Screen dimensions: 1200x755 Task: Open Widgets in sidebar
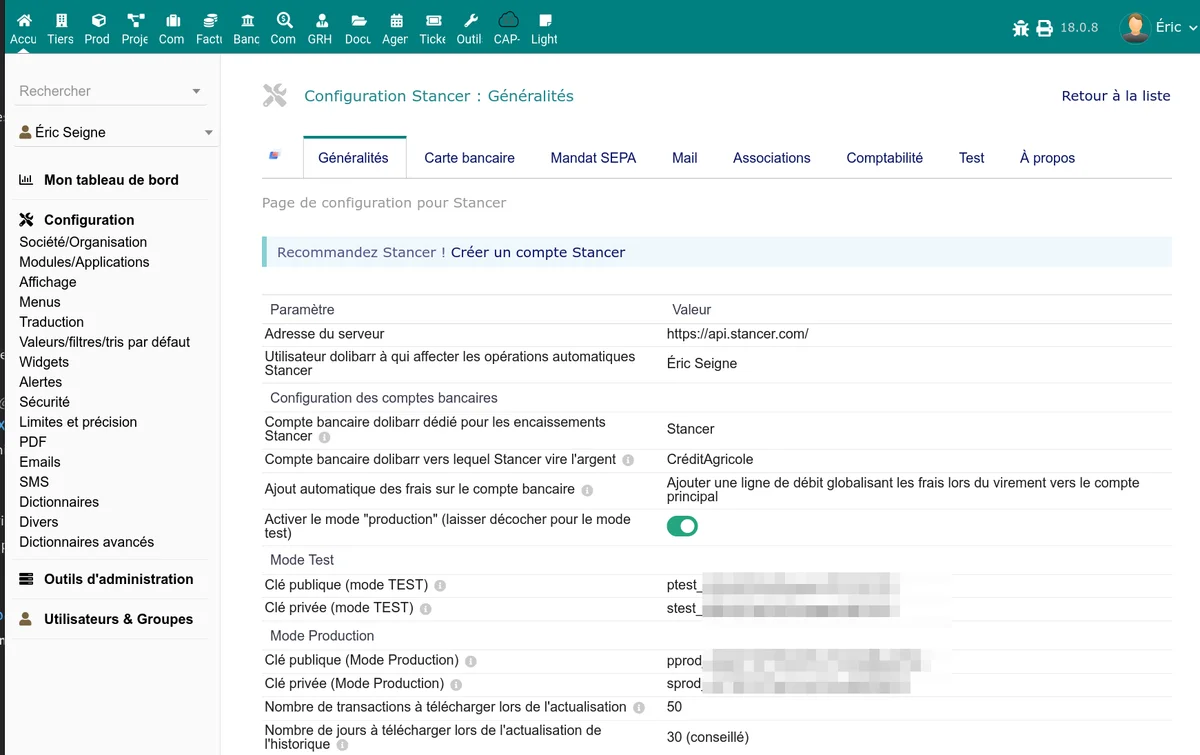[44, 362]
